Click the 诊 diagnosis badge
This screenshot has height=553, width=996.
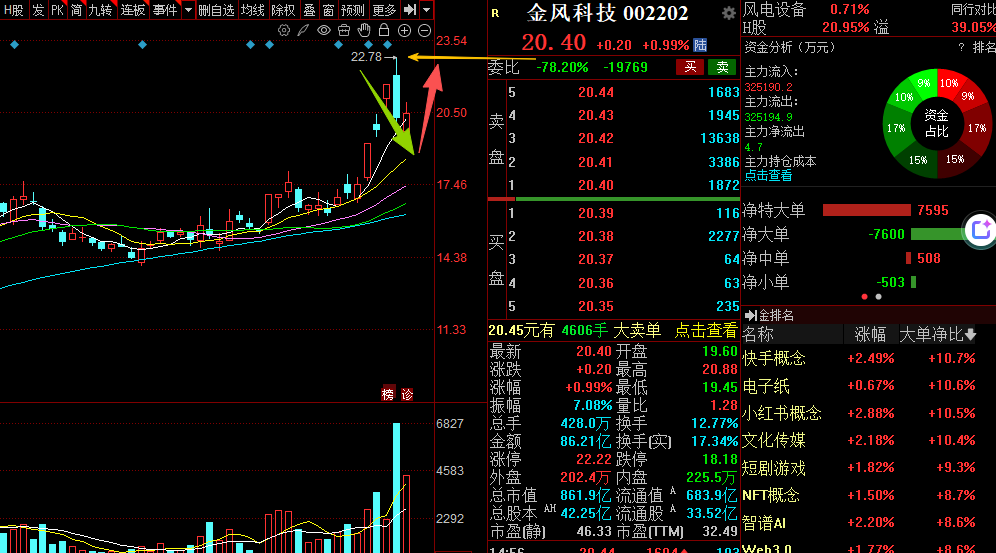(x=407, y=394)
